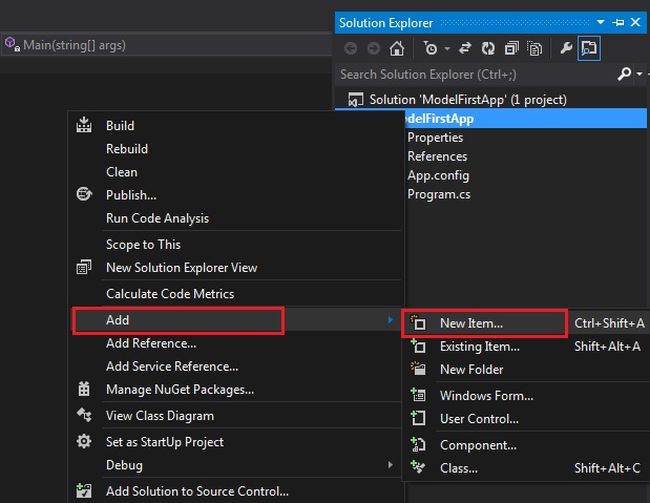Click the Pending Changes Filter clock icon

tap(429, 48)
